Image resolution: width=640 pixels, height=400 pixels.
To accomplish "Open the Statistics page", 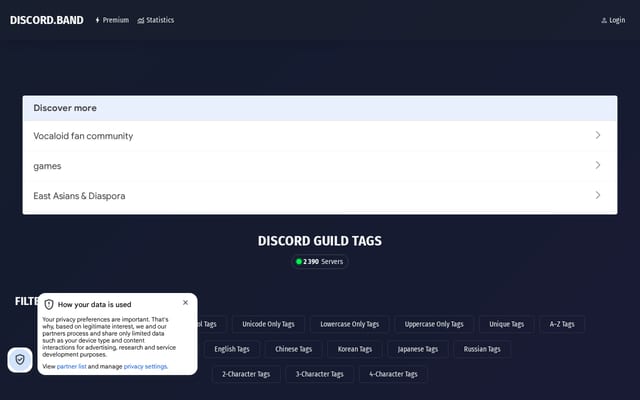I will point(156,20).
